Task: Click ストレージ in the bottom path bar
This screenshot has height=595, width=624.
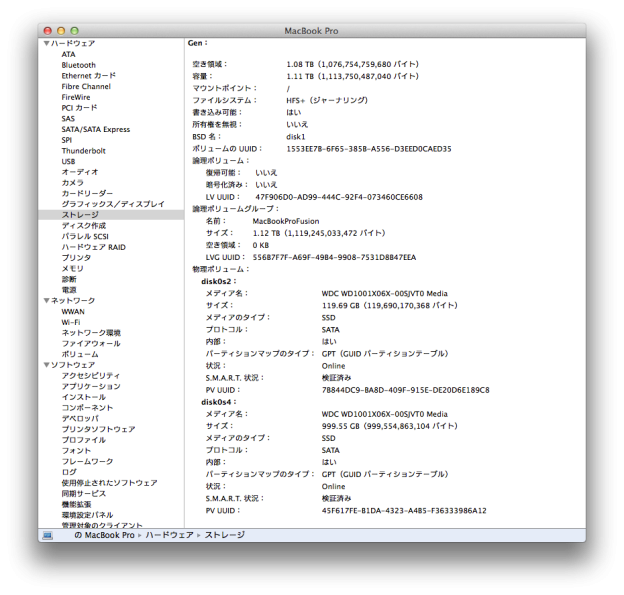Action: (x=225, y=535)
